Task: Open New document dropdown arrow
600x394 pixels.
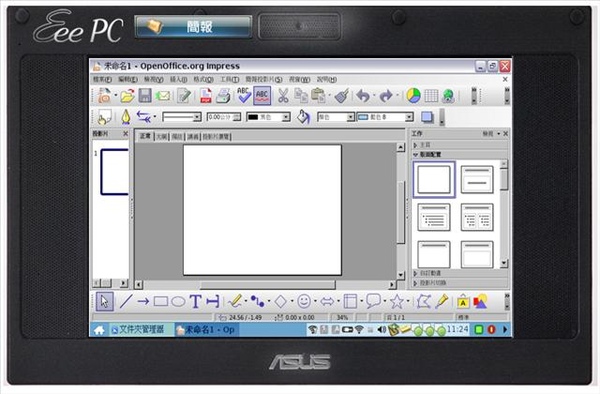Action: [x=116, y=96]
